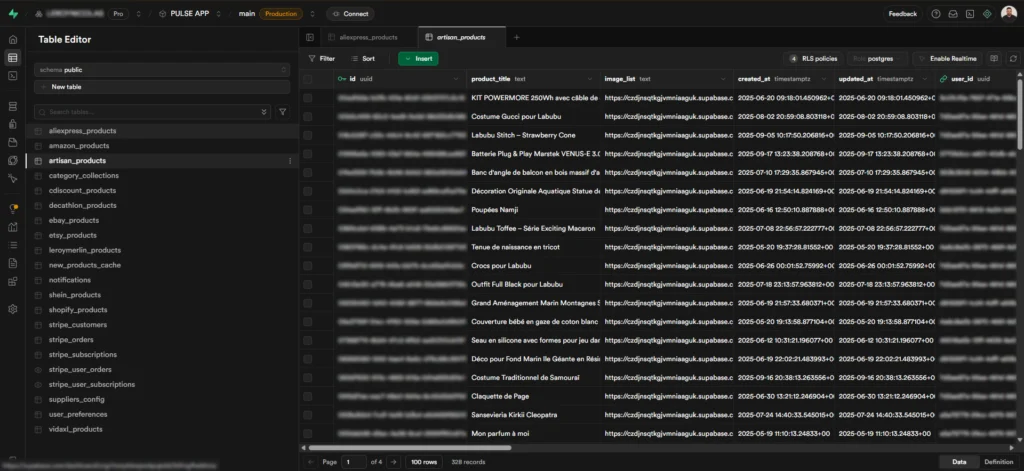Open the API docs book icon in toolbar
The image size is (1024, 471).
pos(994,59)
